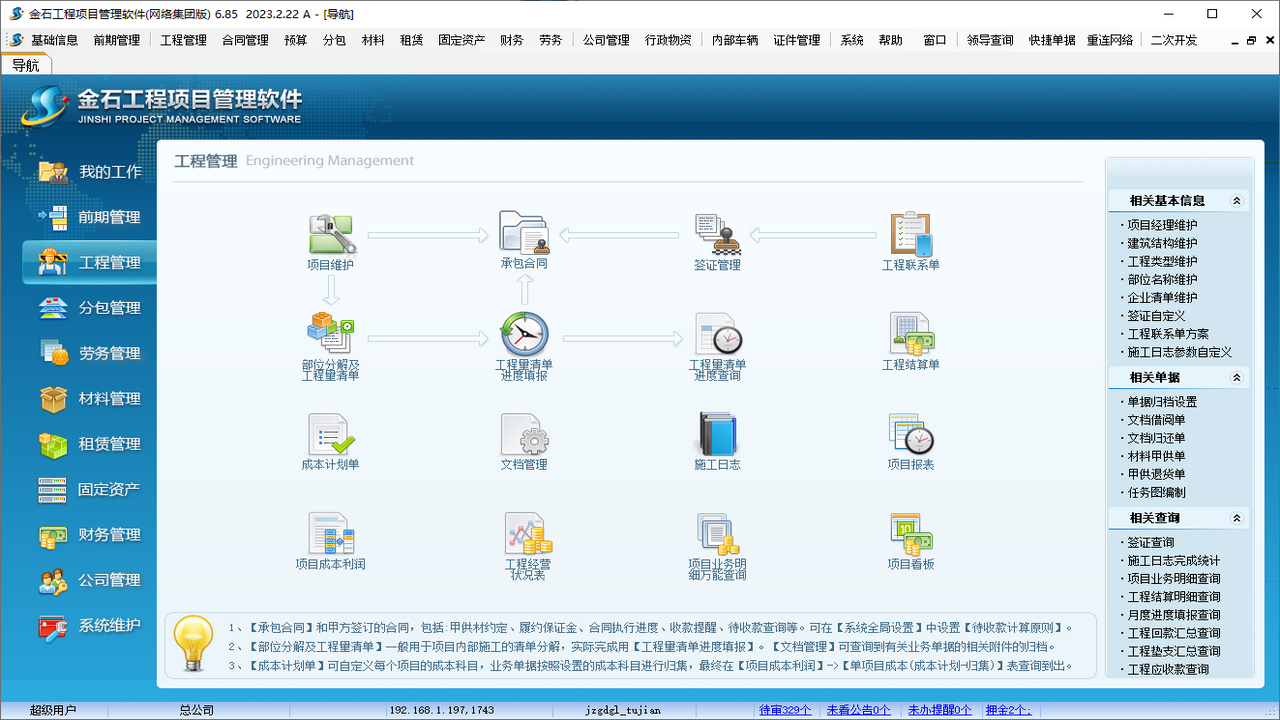Screen dimensions: 1280x720
Task: Open the 项目成本利润 icon
Action: pos(331,533)
